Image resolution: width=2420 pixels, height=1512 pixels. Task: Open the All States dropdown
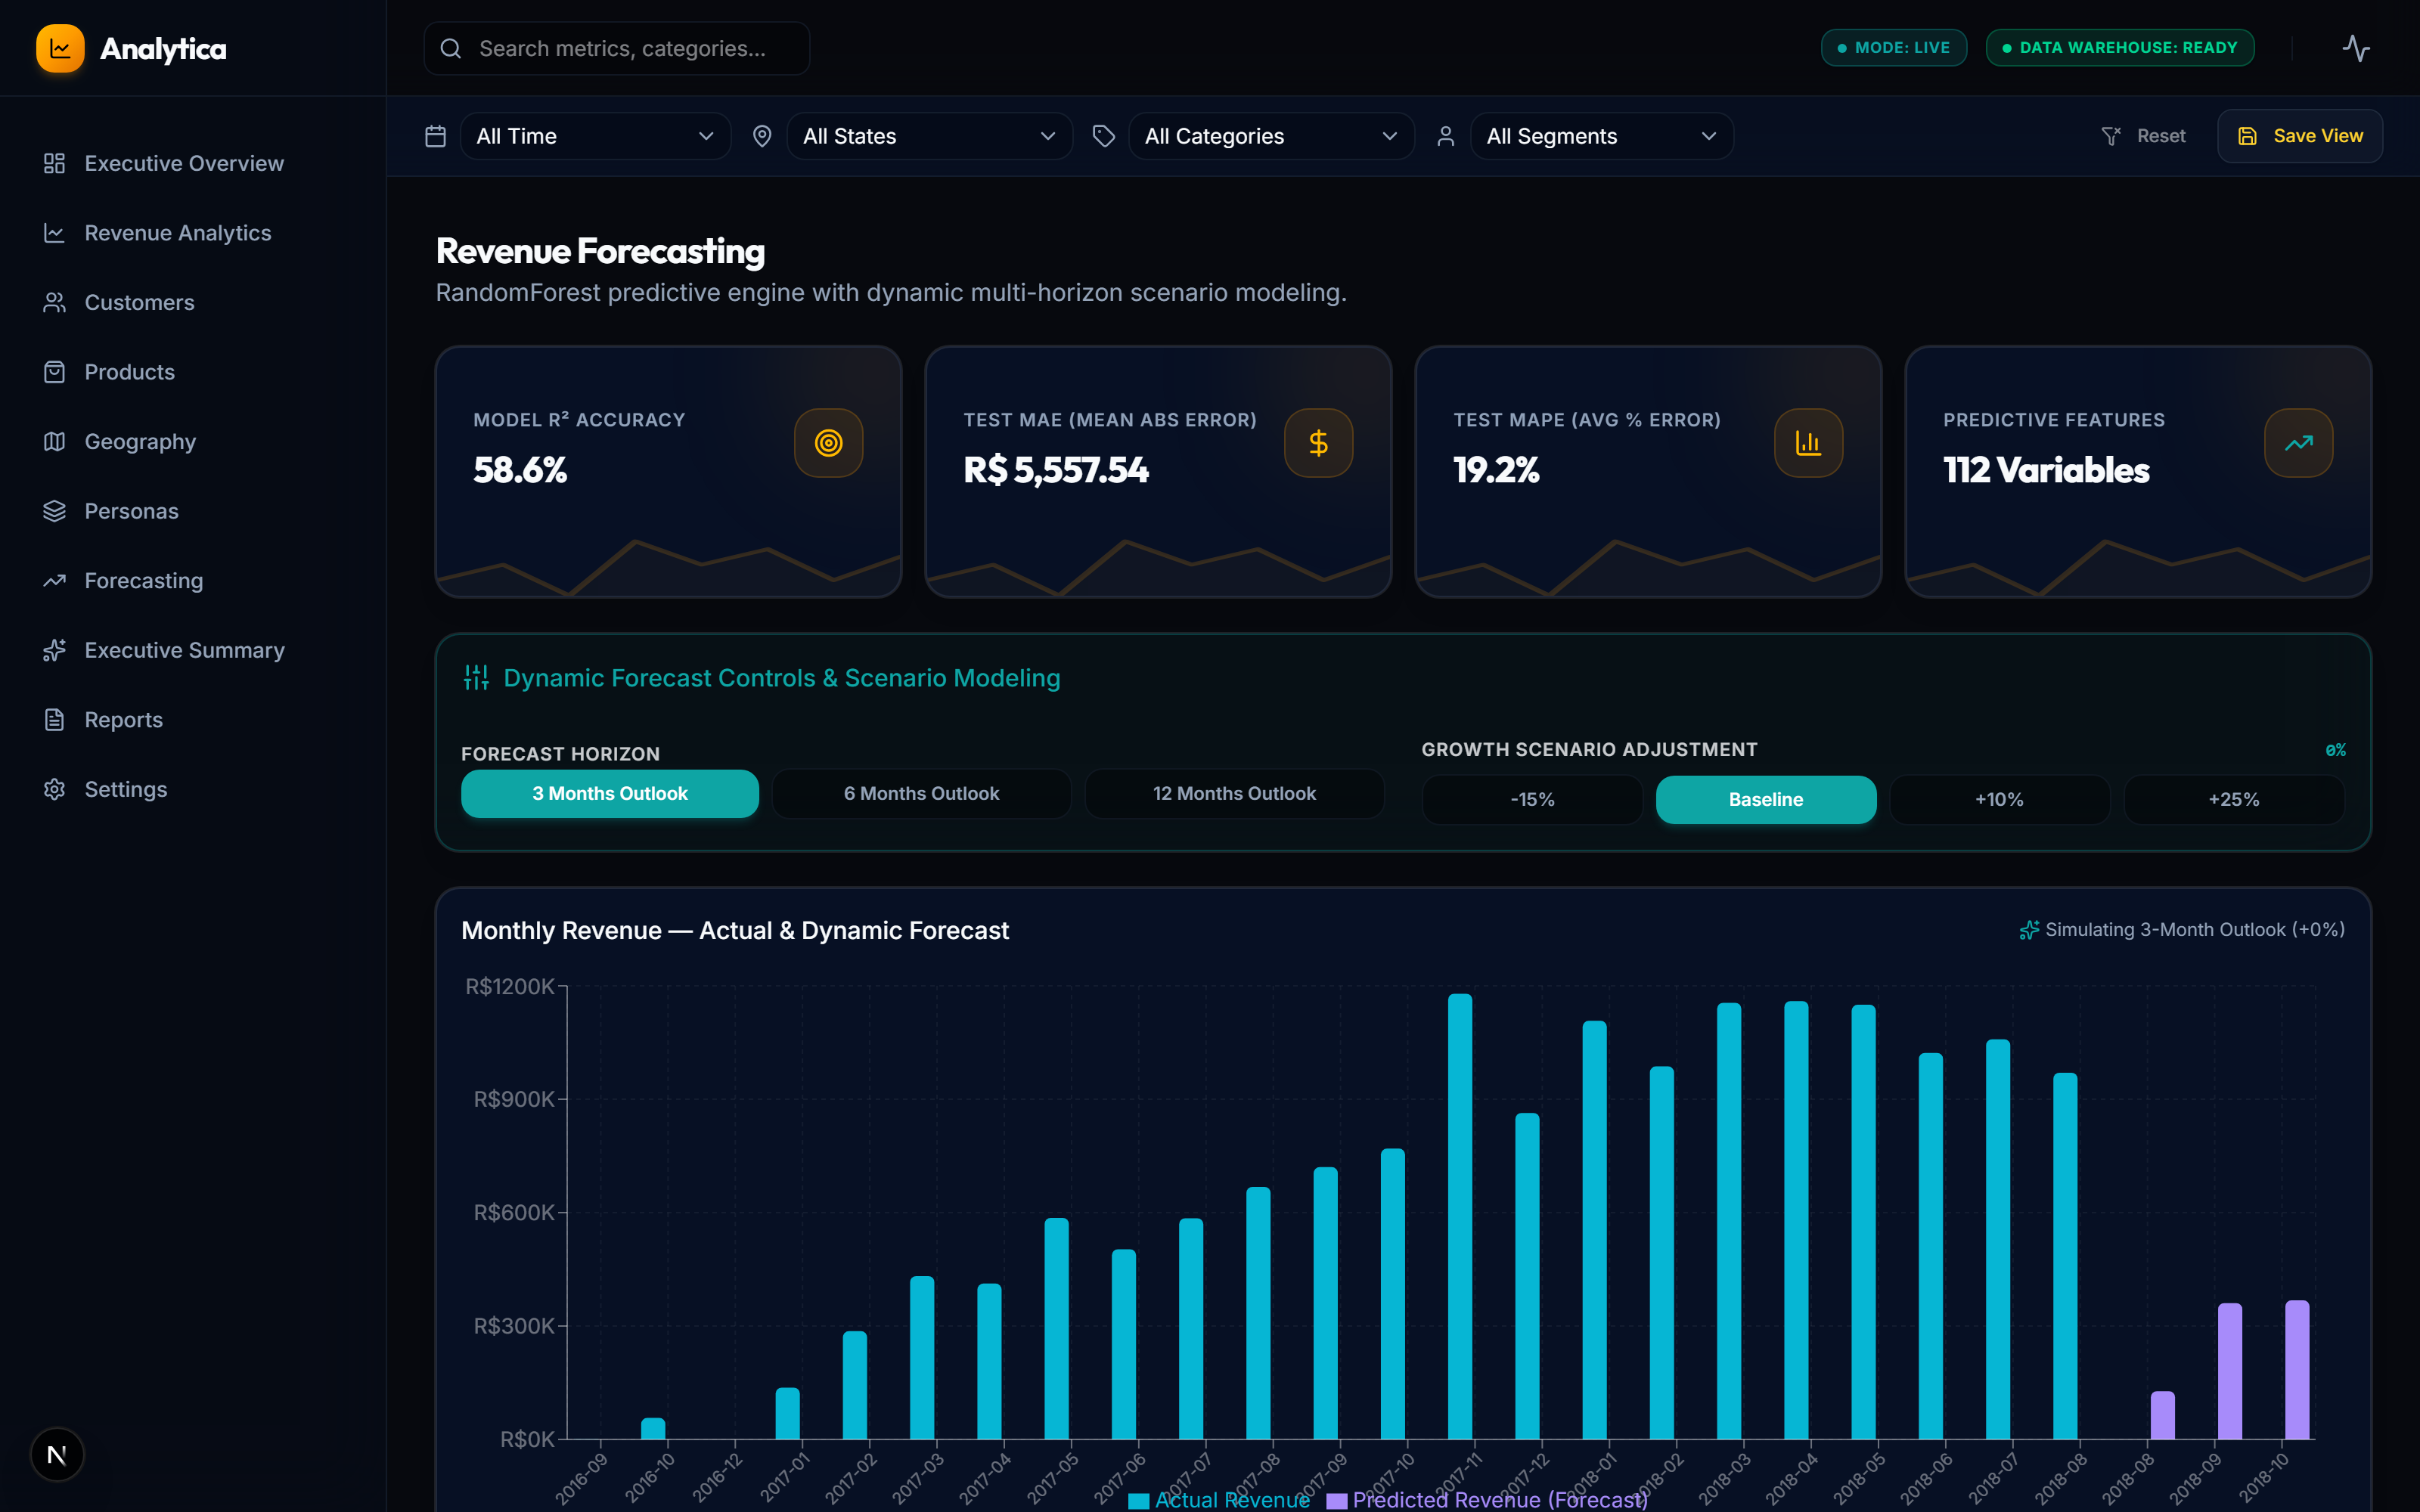coord(929,136)
